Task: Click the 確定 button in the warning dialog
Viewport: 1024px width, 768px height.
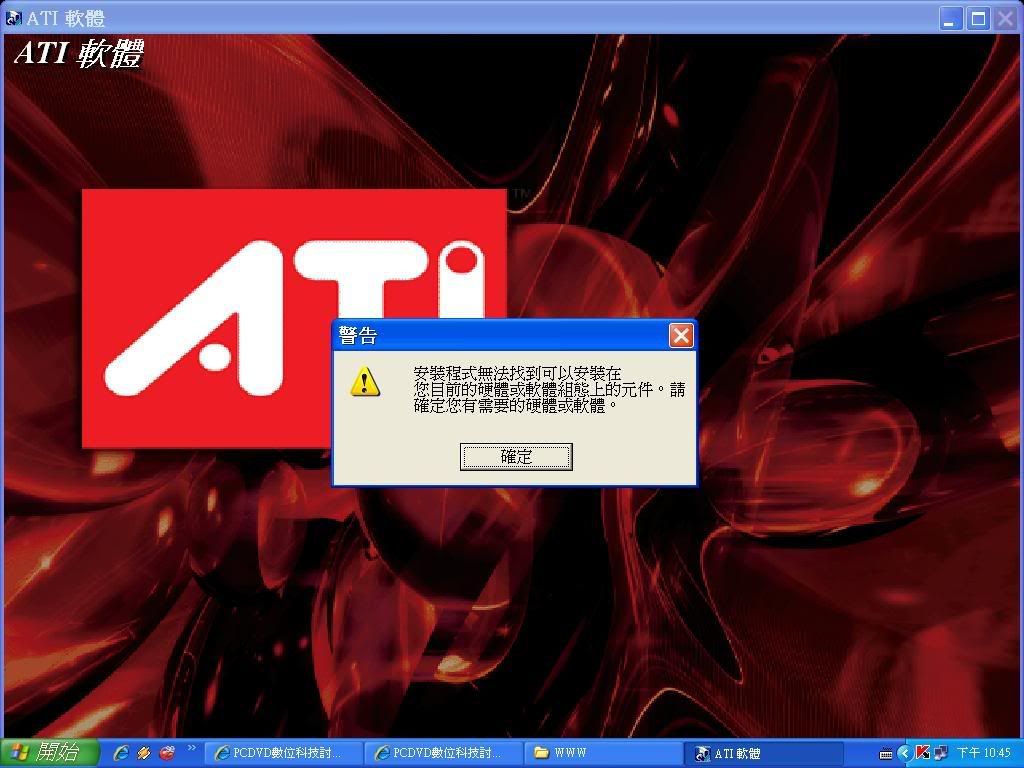Action: 516,457
